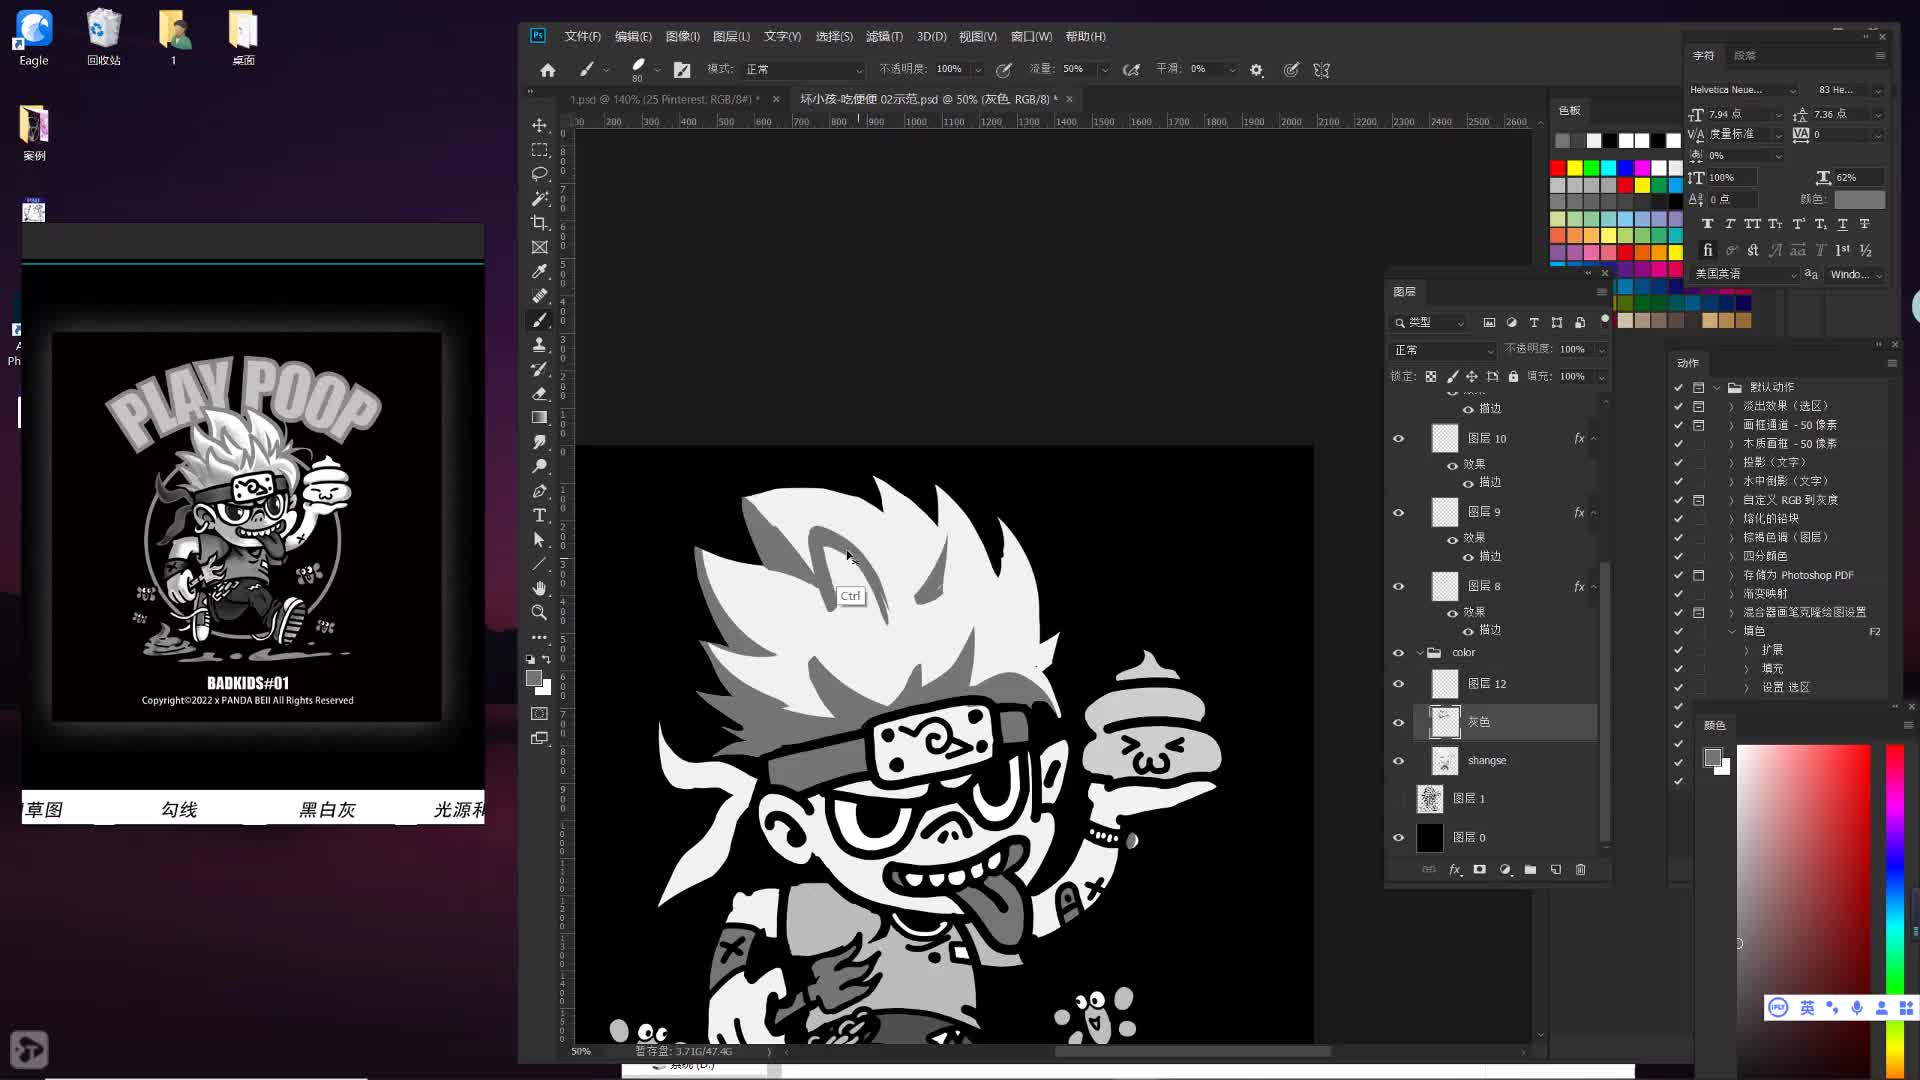The width and height of the screenshot is (1920, 1080).
Task: Hide the color group
Action: click(x=1398, y=653)
